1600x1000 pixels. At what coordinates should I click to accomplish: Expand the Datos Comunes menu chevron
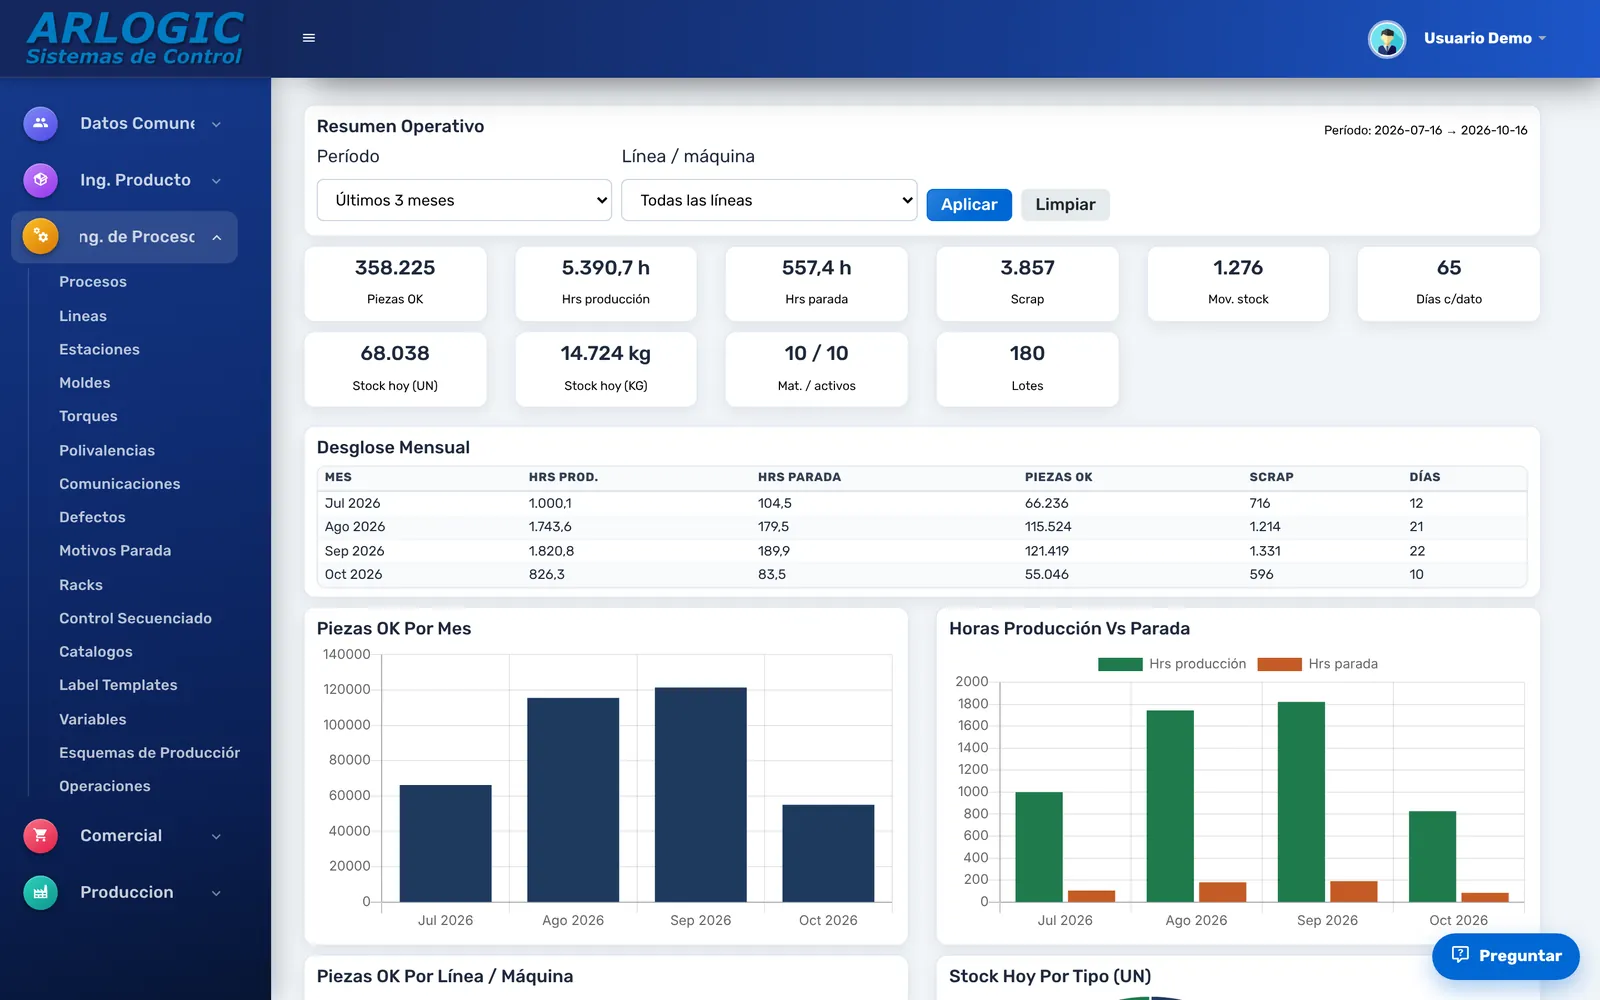[x=216, y=124]
